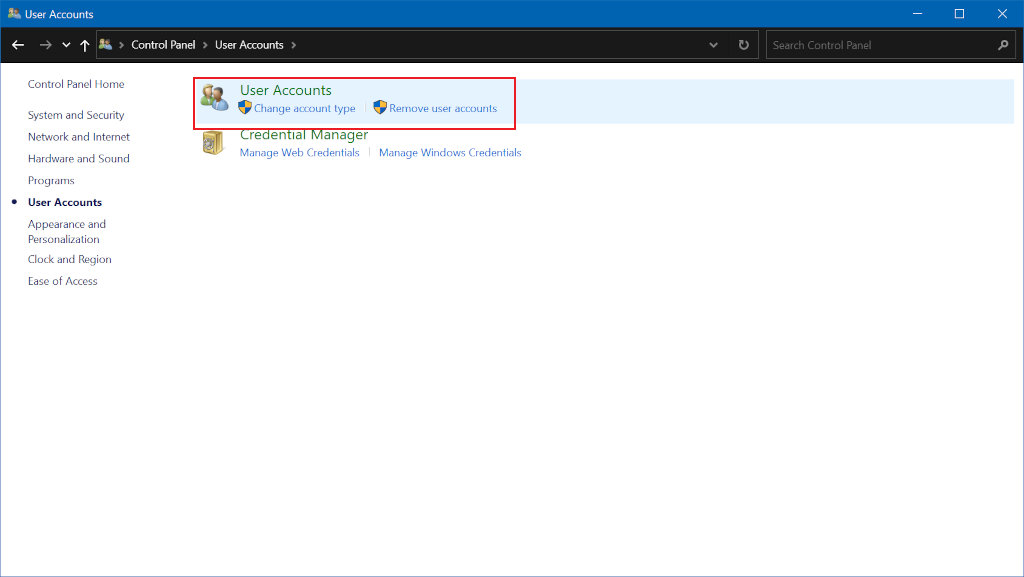Go up one level with Up arrow

[84, 45]
